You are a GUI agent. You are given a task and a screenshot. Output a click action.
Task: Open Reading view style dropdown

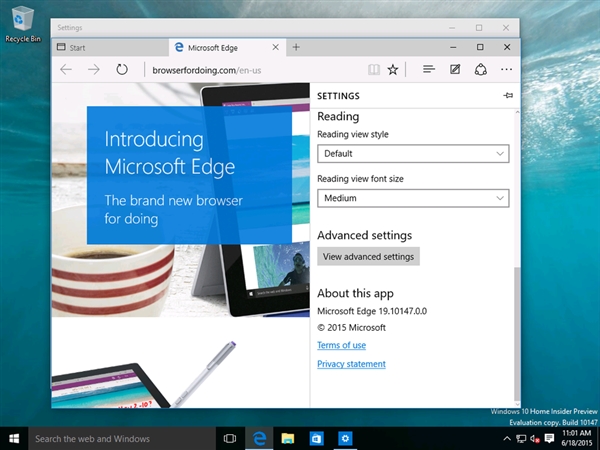click(x=413, y=154)
